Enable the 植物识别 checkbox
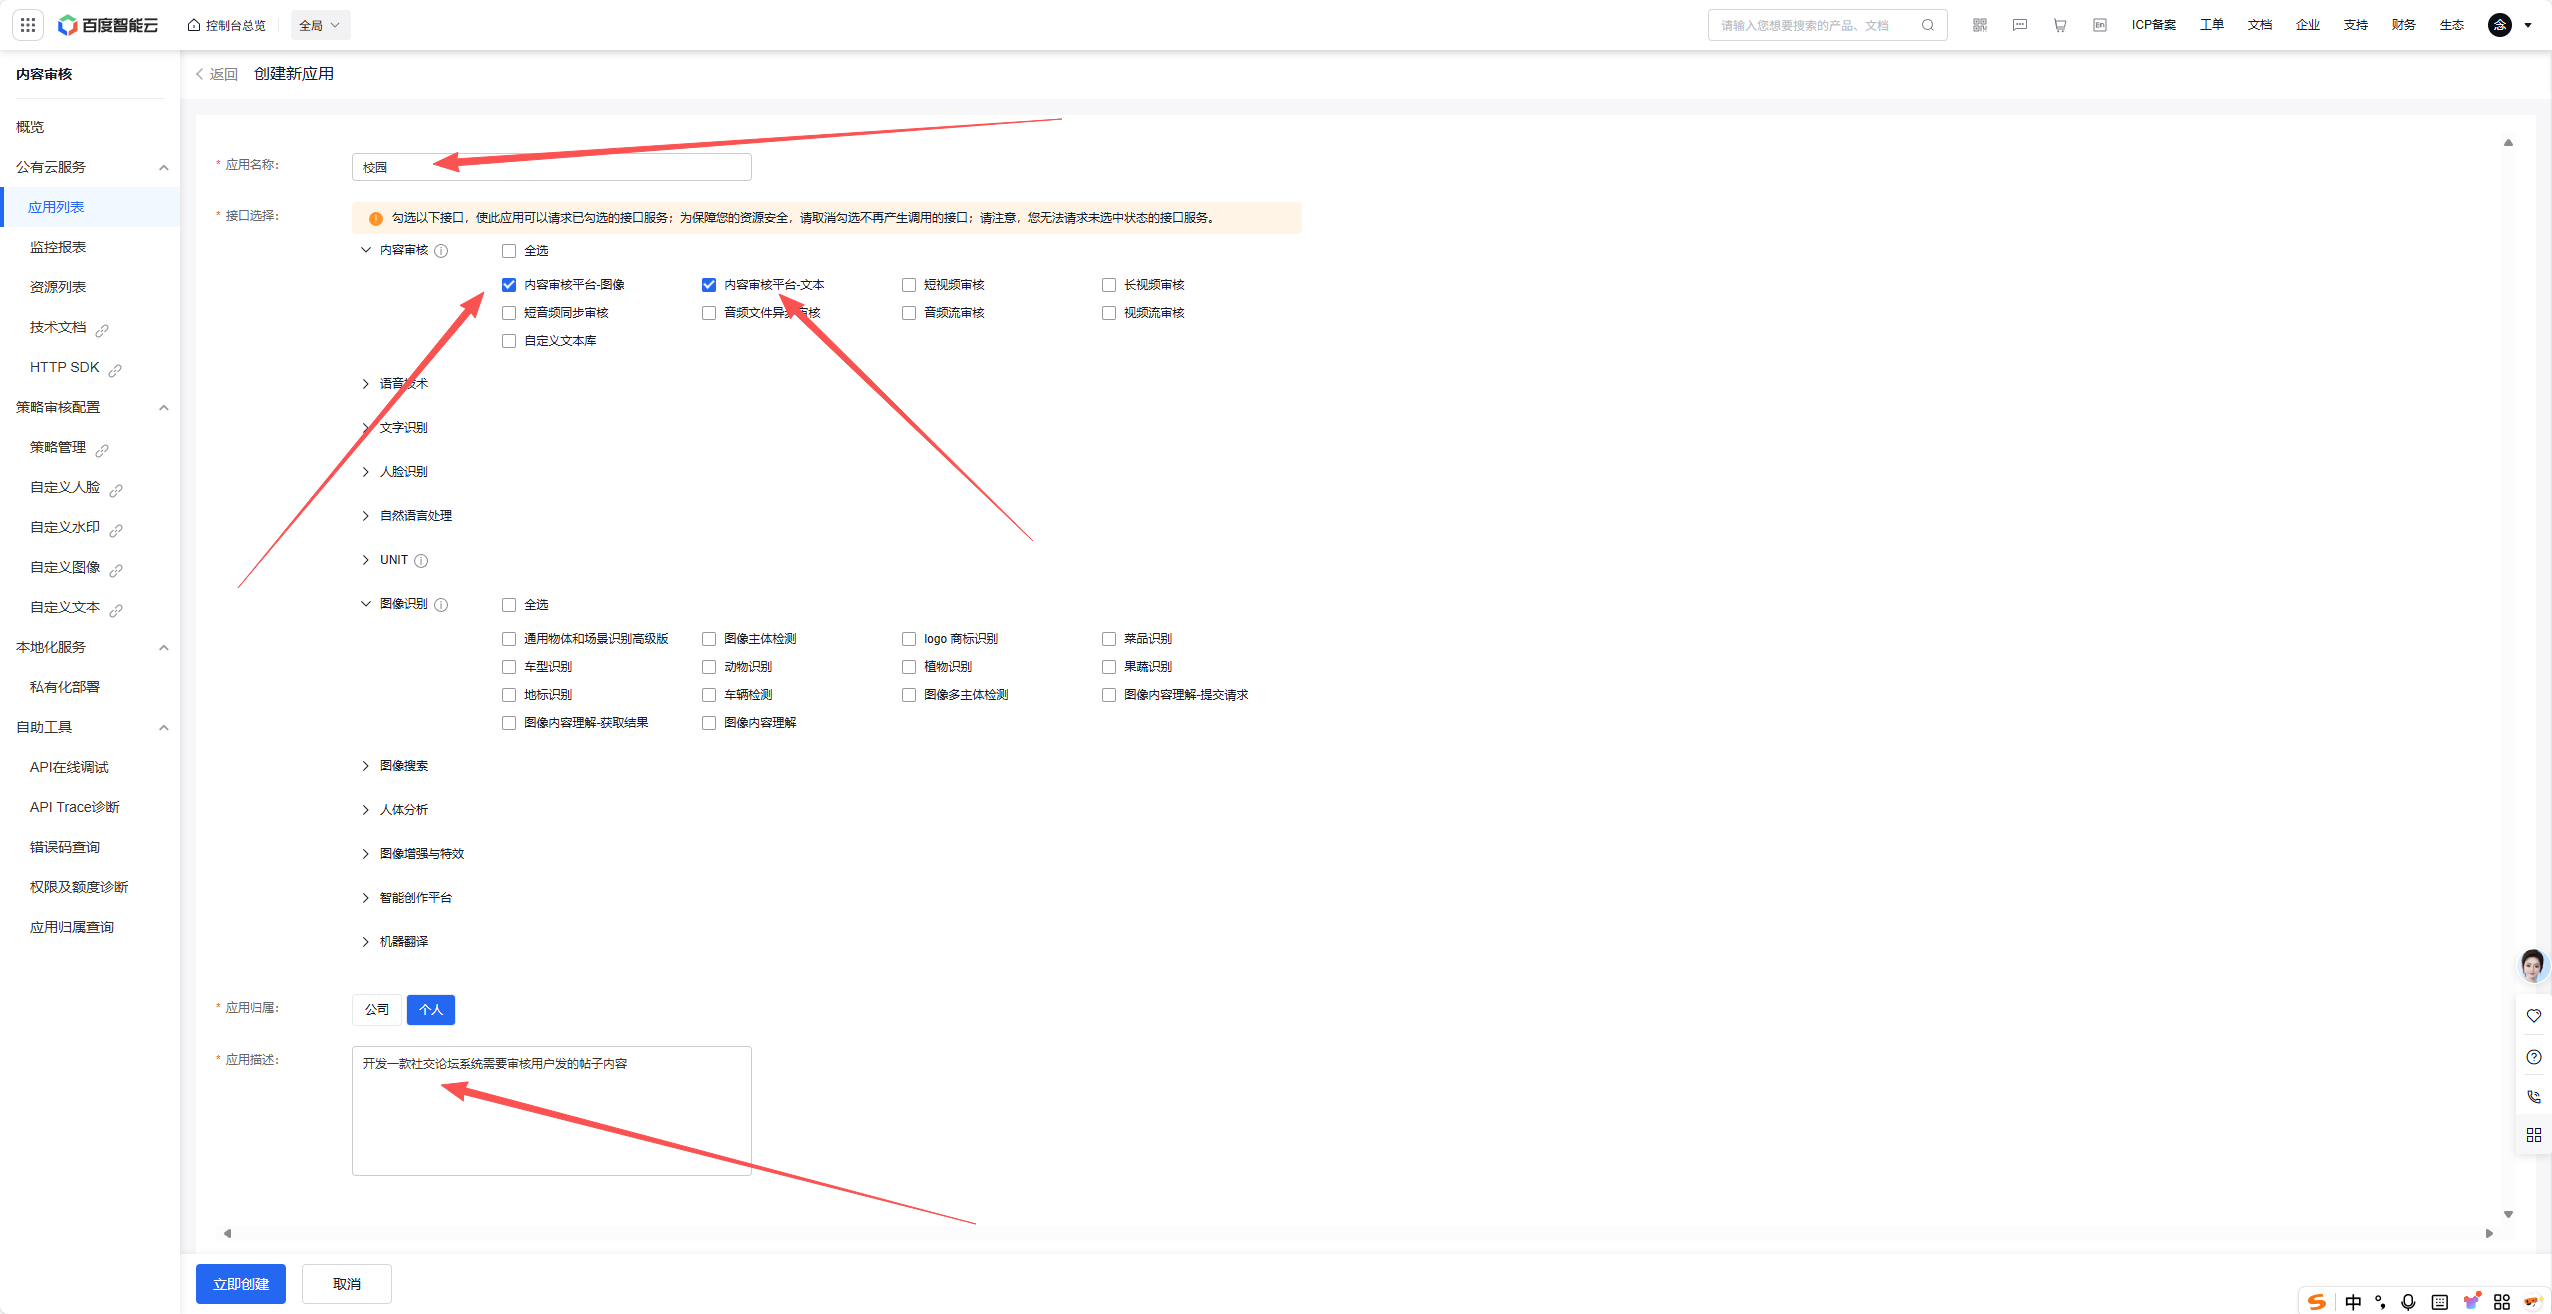Image resolution: width=2552 pixels, height=1314 pixels. point(909,667)
